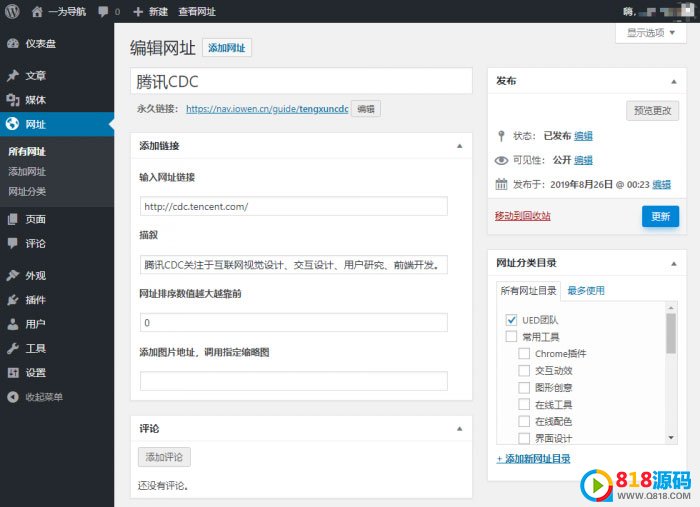700x507 pixels.
Task: Click the 页面 pages icon
Action: coord(13,219)
